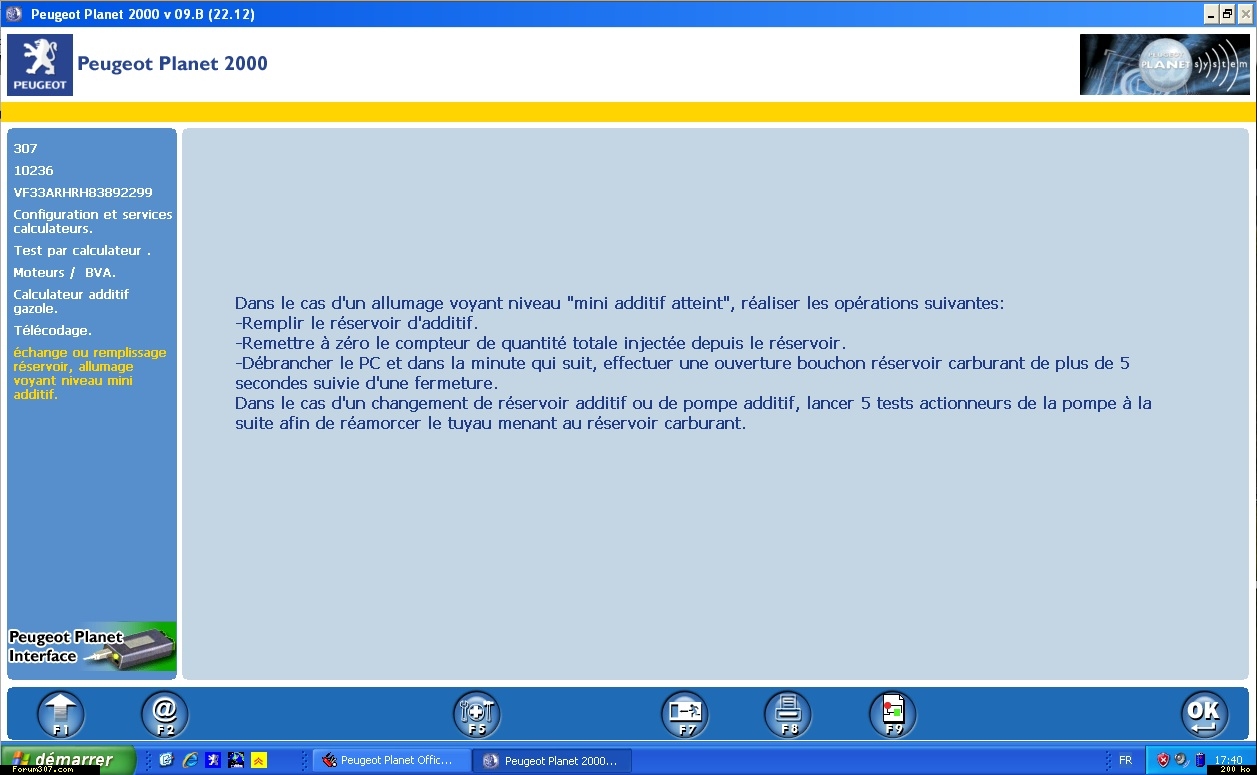Click the blue Peugeot quick launch icon
This screenshot has height=775, width=1257.
click(x=213, y=760)
